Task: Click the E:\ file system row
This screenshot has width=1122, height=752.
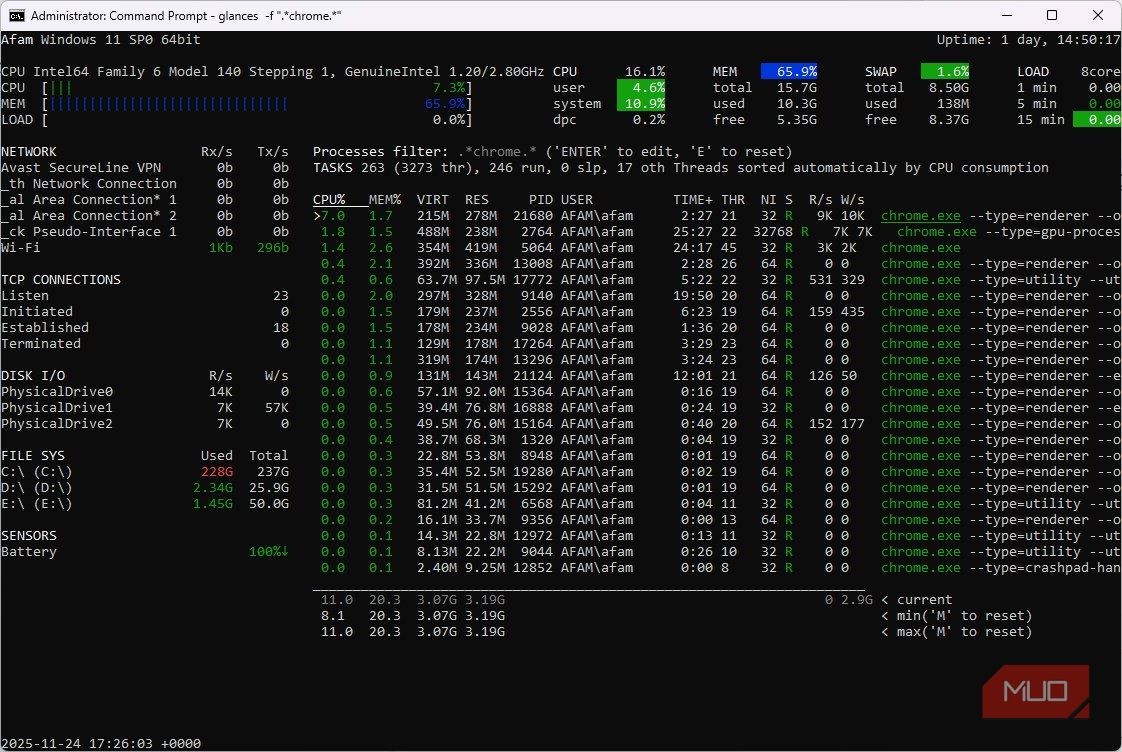Action: [x=145, y=504]
